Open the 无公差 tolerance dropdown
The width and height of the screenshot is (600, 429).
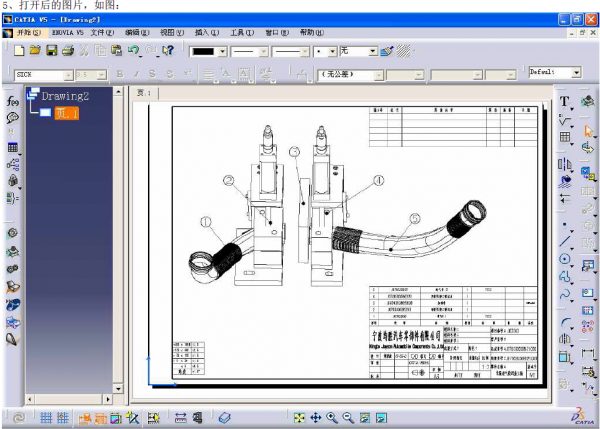(378, 74)
